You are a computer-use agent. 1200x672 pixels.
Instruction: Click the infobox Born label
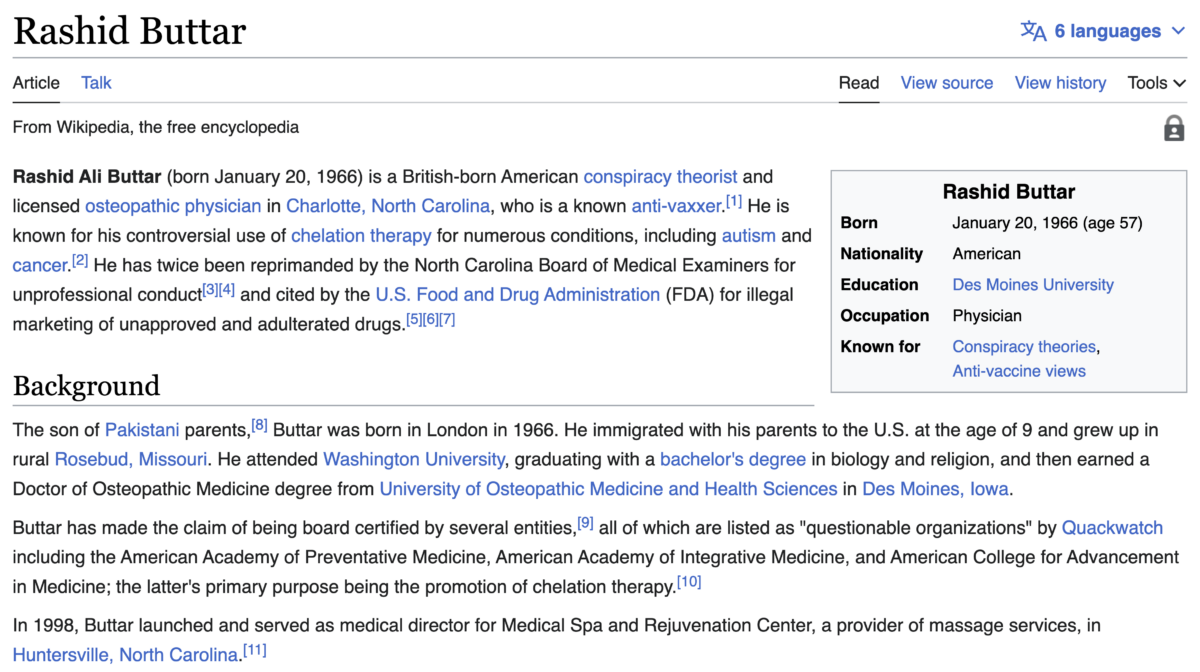coord(859,223)
